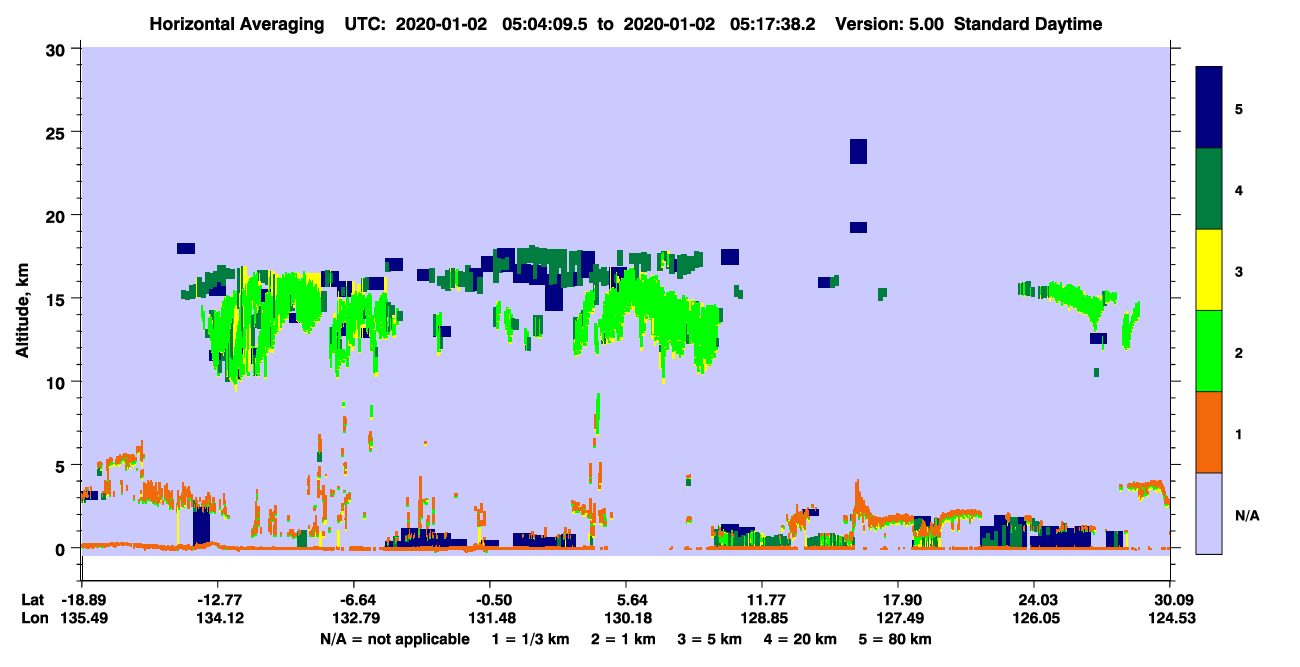Click the longitude value 135.49
This screenshot has height=667, width=1300.
(x=82, y=618)
